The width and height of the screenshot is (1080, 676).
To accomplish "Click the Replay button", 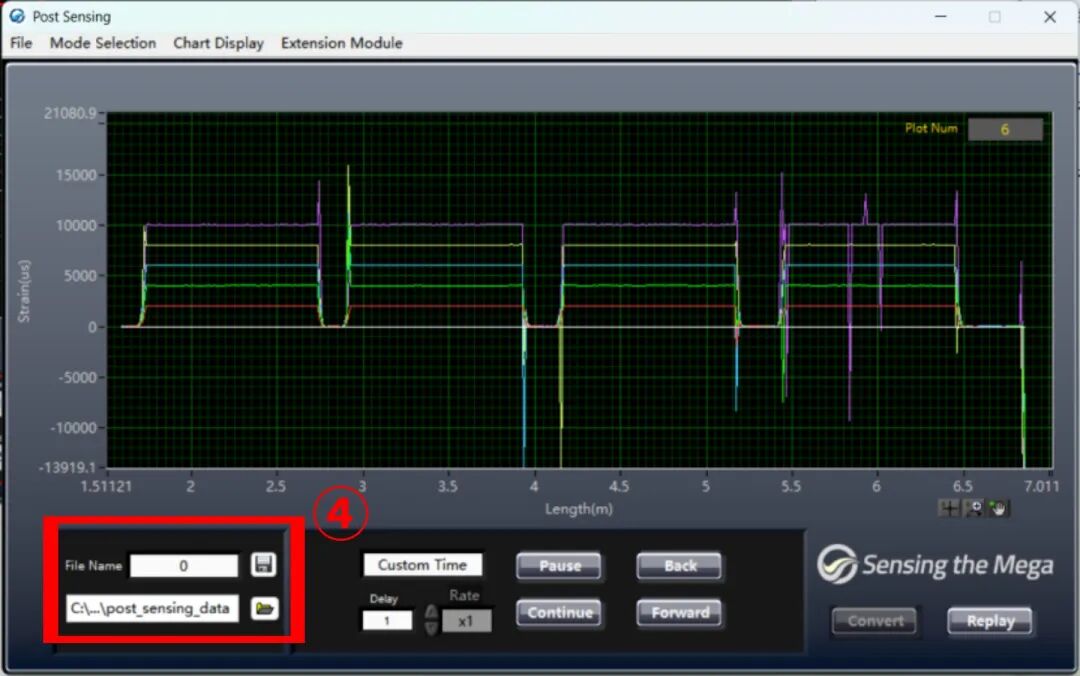I will click(990, 621).
